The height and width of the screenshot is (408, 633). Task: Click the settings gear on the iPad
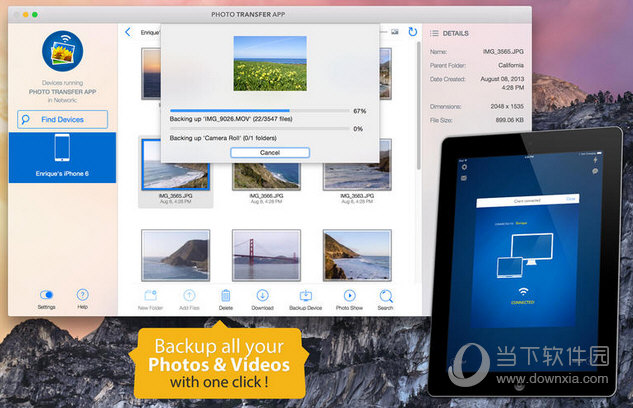tap(464, 167)
